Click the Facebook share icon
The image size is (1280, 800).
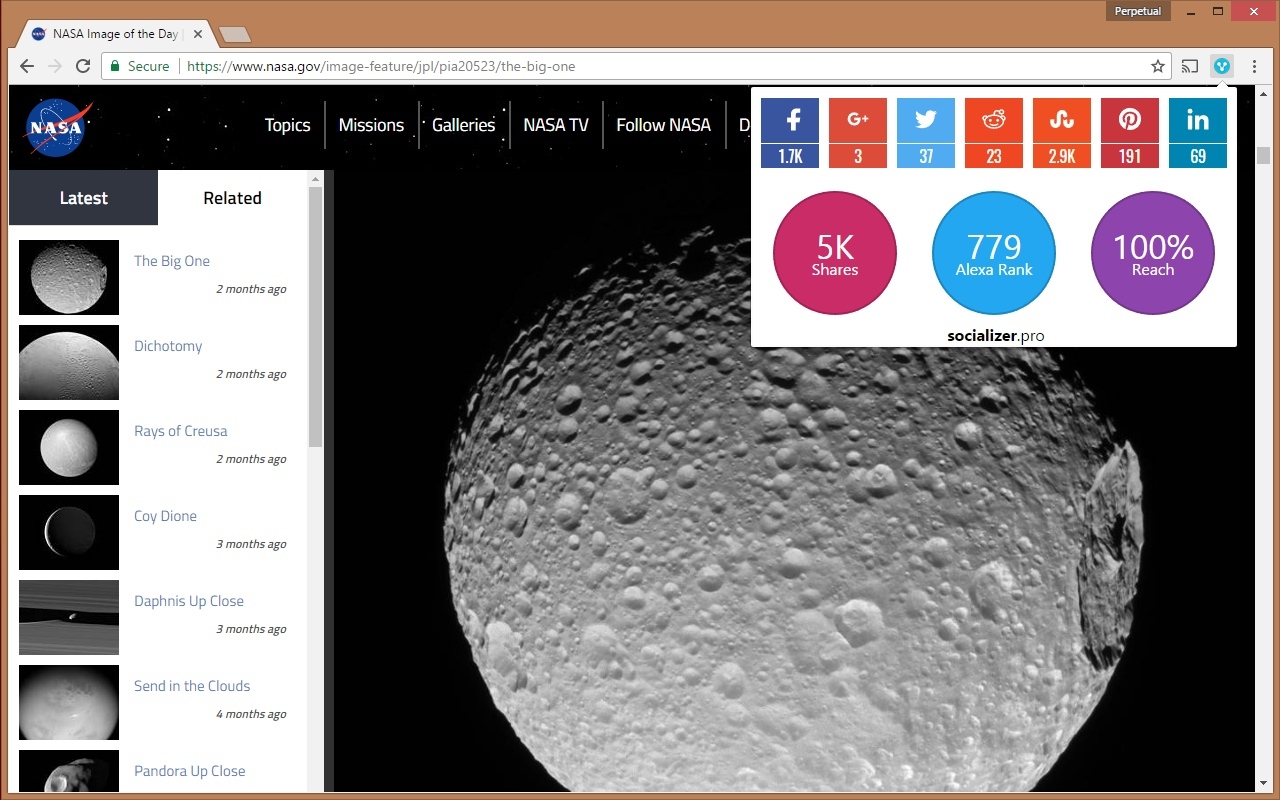790,120
